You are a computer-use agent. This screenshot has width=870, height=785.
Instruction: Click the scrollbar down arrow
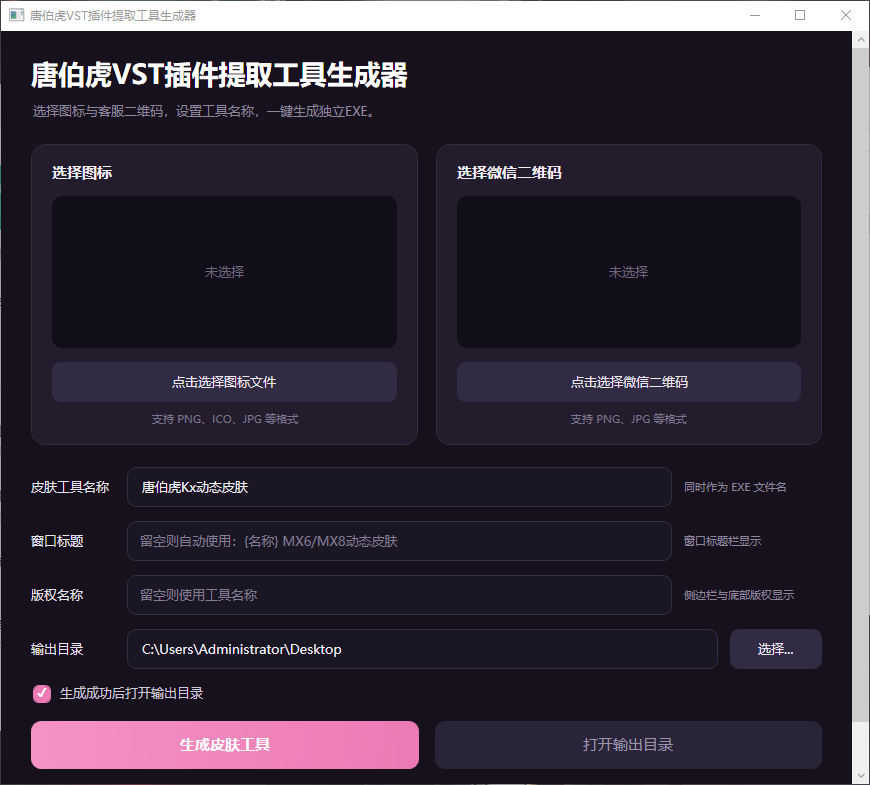click(x=861, y=776)
